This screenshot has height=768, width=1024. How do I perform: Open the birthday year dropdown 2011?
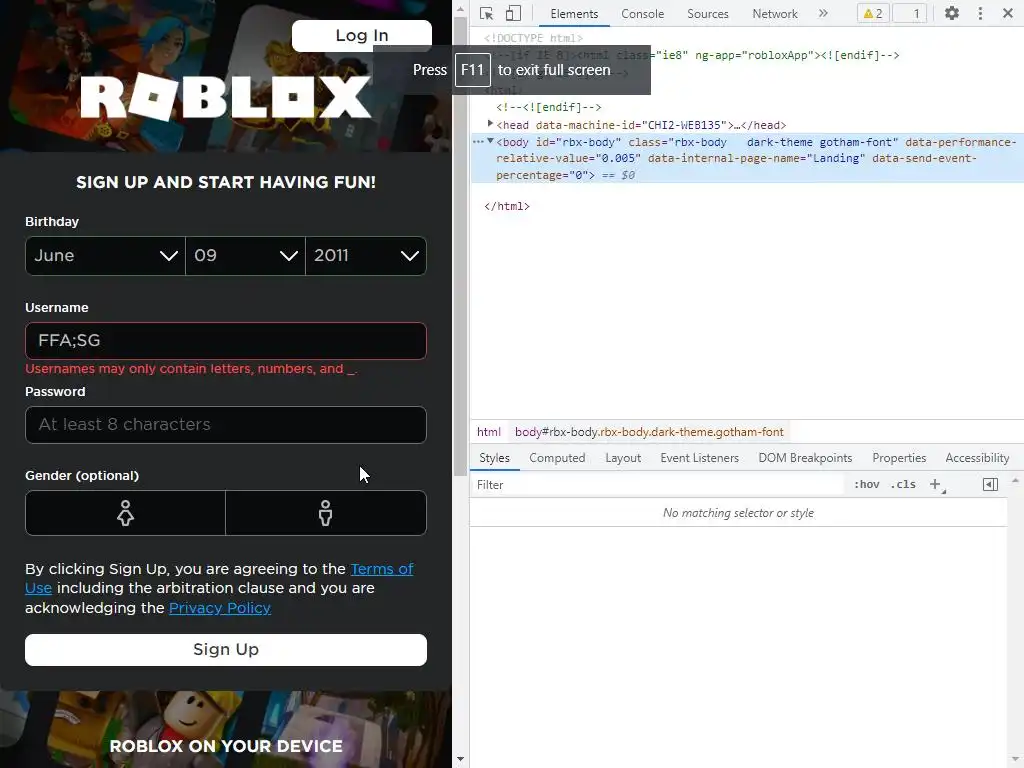[x=366, y=256]
